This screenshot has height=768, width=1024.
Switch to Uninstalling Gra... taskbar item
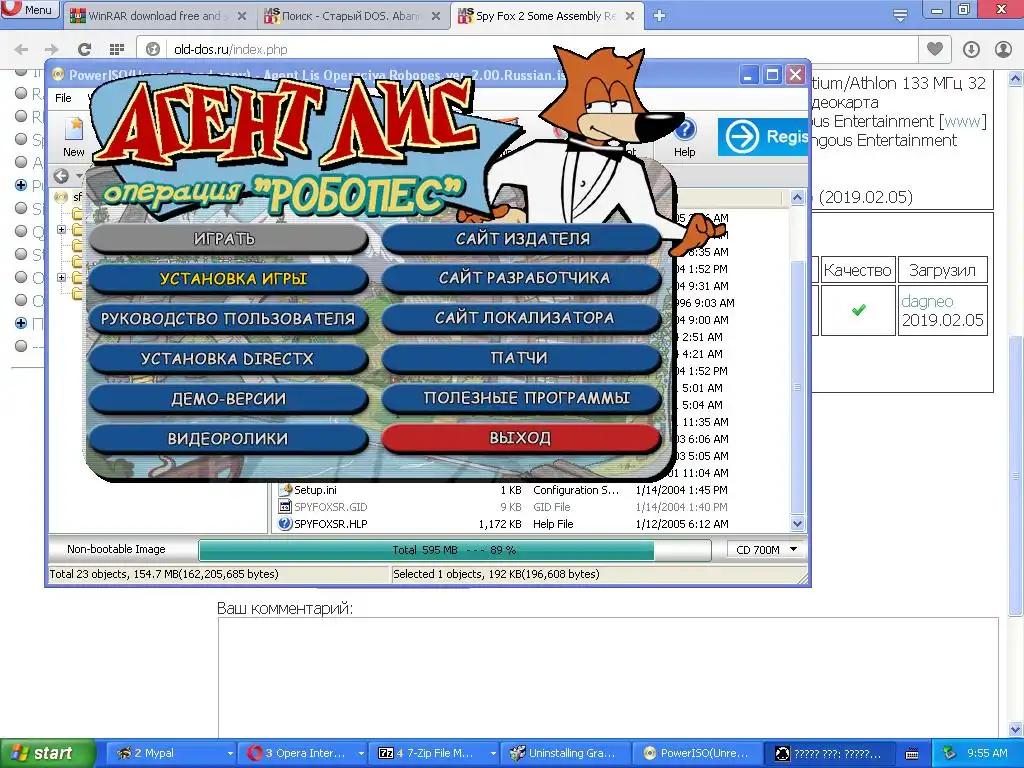(x=567, y=753)
